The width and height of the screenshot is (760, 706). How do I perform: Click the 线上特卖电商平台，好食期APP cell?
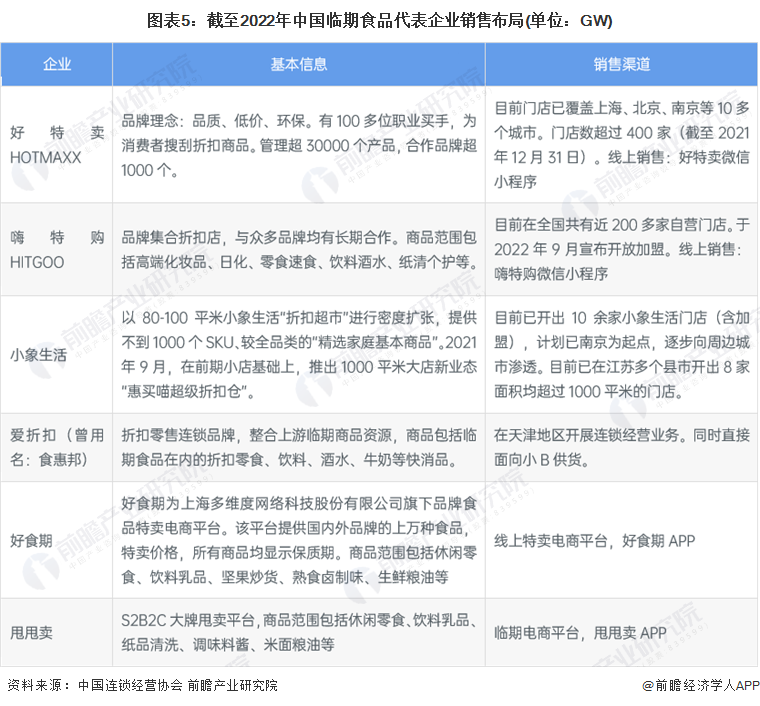(621, 540)
